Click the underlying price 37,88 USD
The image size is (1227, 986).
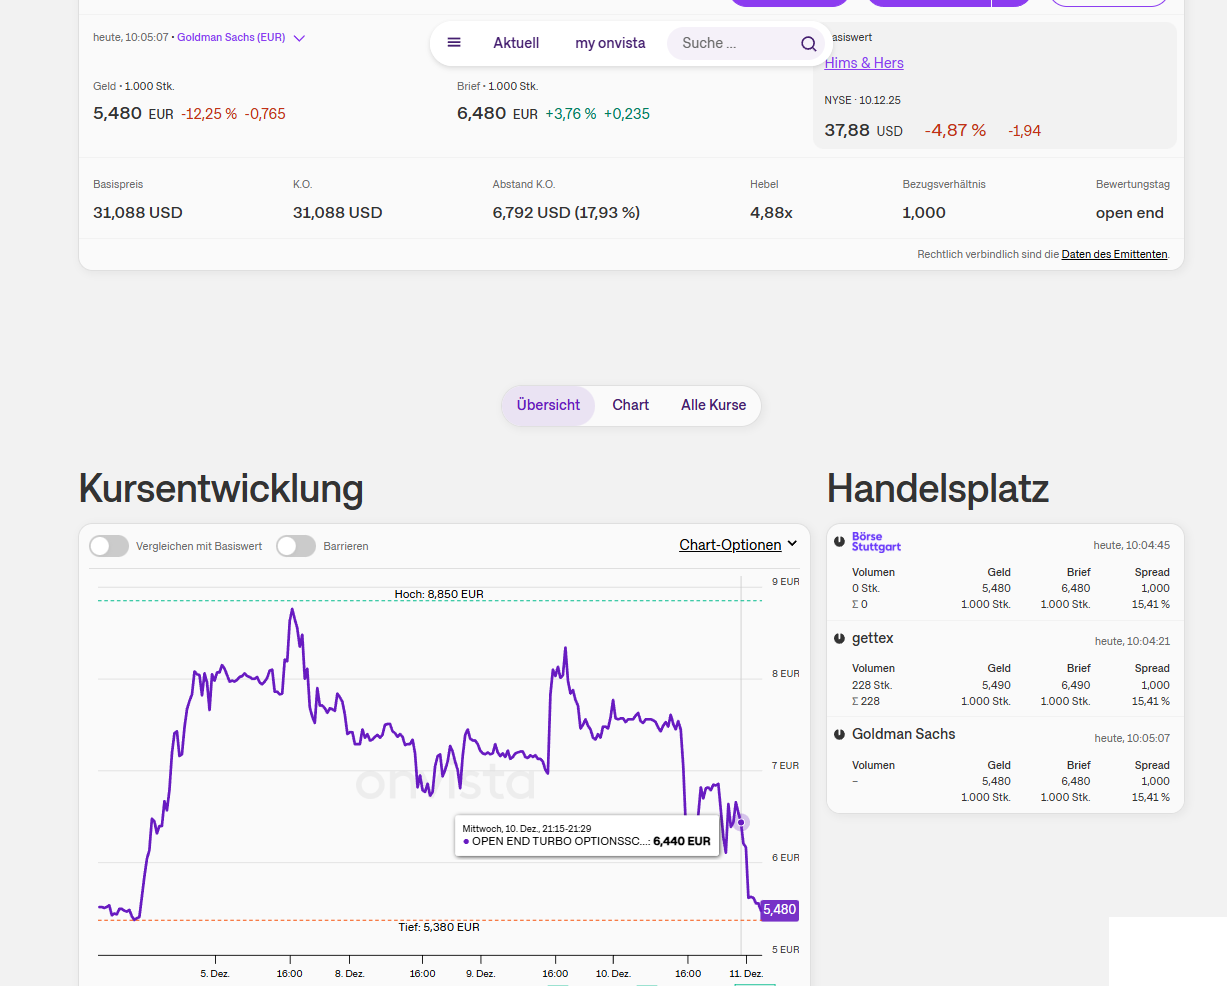pos(863,130)
